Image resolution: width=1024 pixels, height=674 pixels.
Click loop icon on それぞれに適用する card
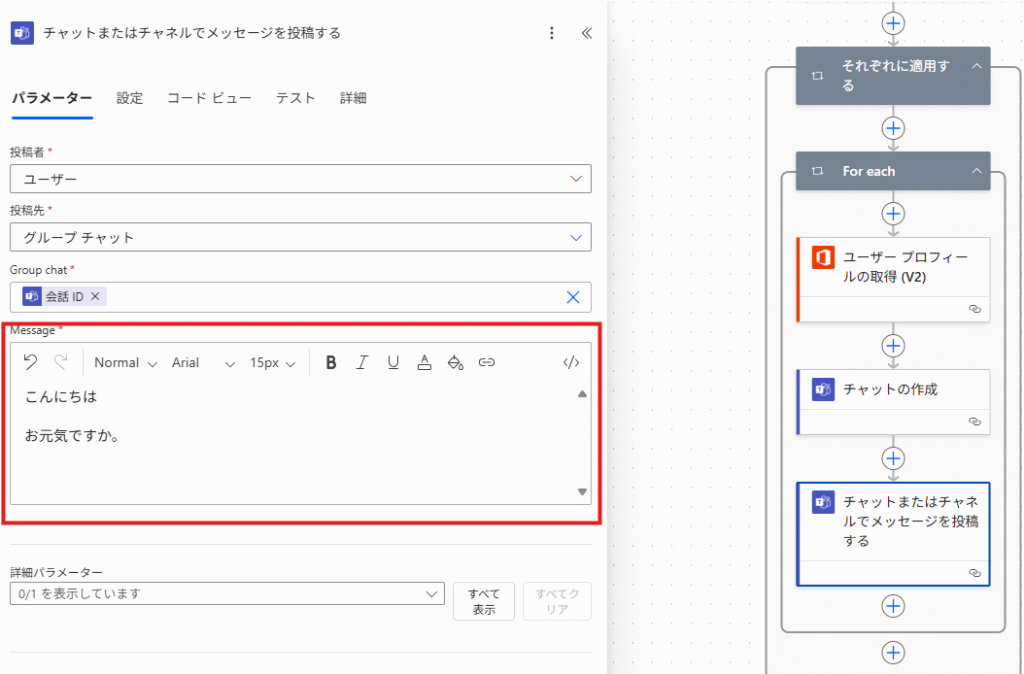(x=817, y=76)
